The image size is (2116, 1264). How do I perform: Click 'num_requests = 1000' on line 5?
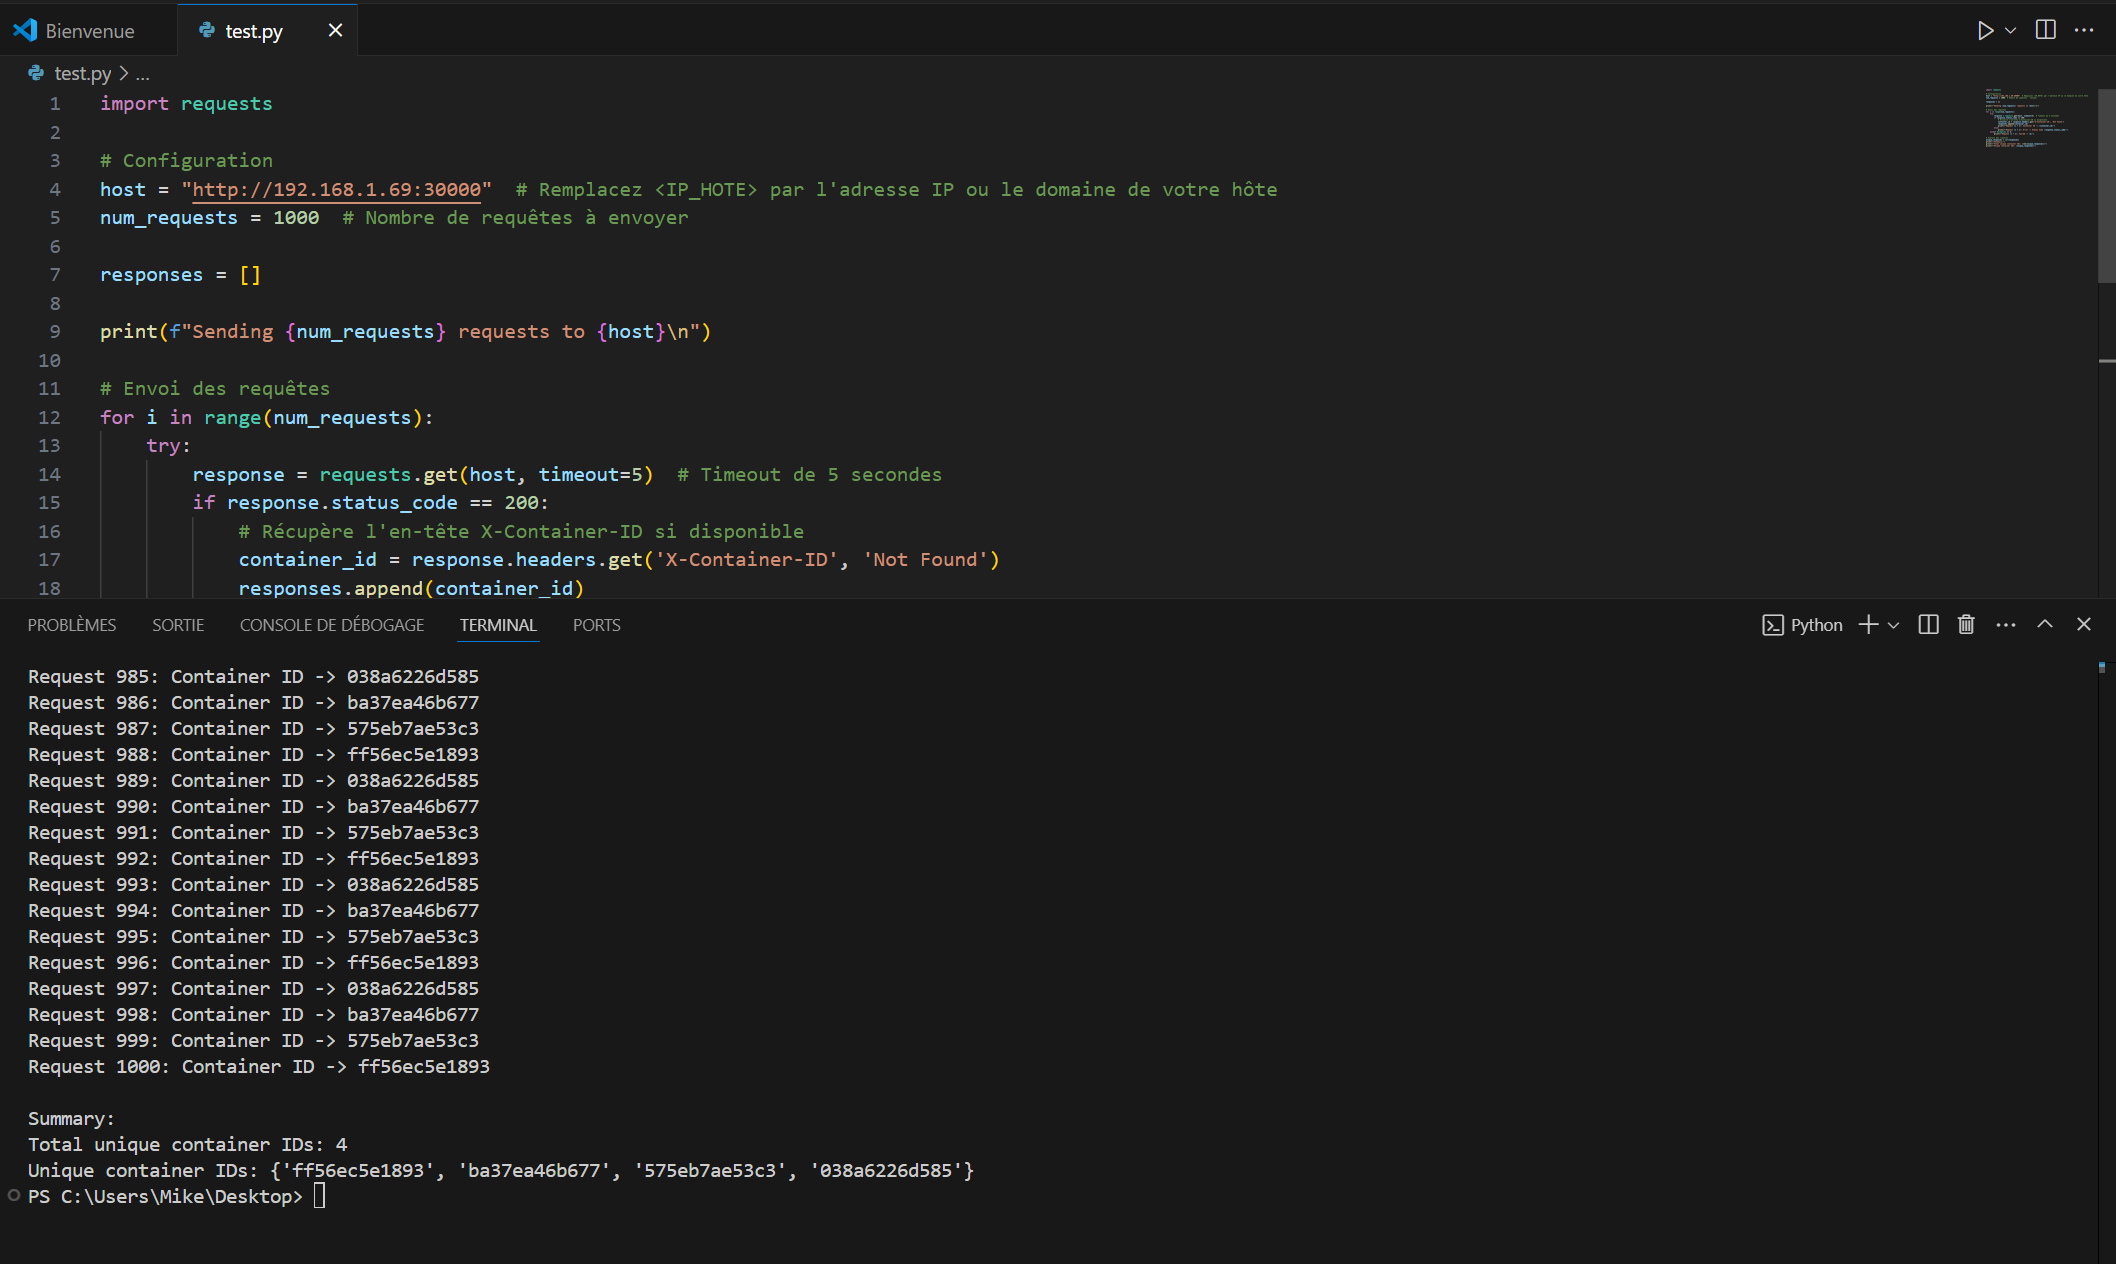(209, 217)
